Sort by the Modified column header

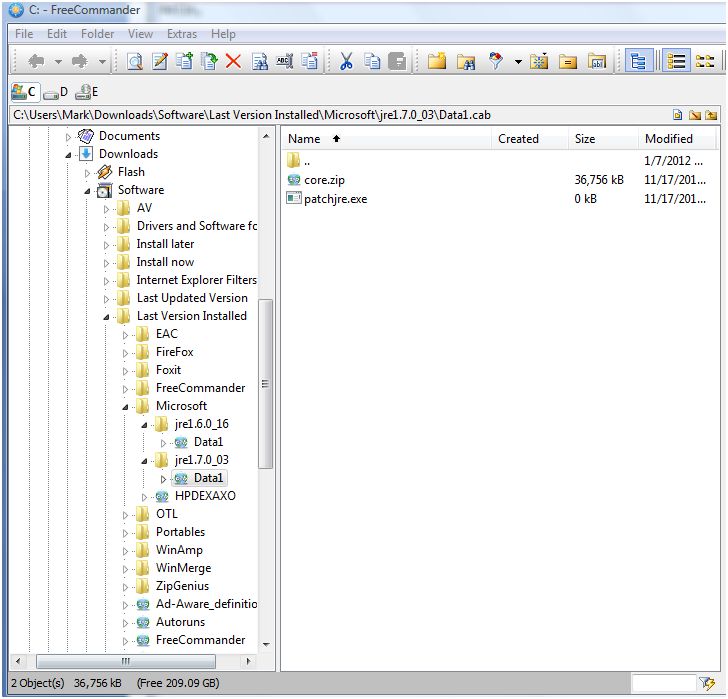[x=677, y=139]
